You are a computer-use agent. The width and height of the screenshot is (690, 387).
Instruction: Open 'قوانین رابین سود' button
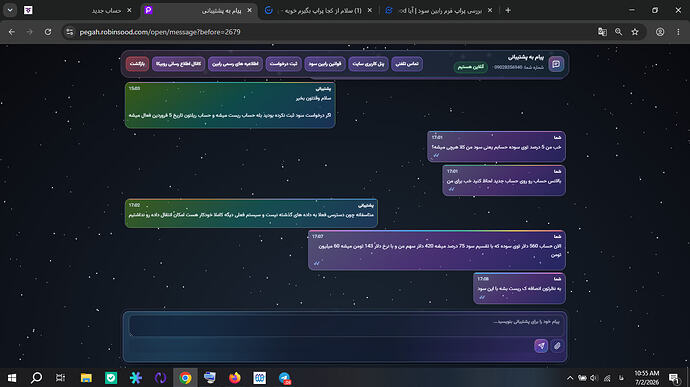coord(325,64)
